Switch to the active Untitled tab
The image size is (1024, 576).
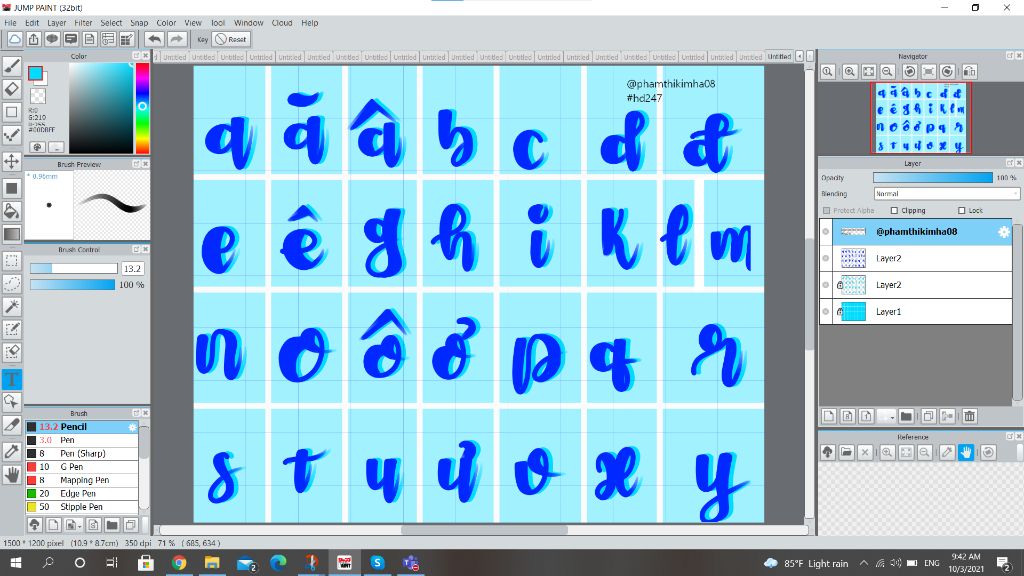click(779, 57)
